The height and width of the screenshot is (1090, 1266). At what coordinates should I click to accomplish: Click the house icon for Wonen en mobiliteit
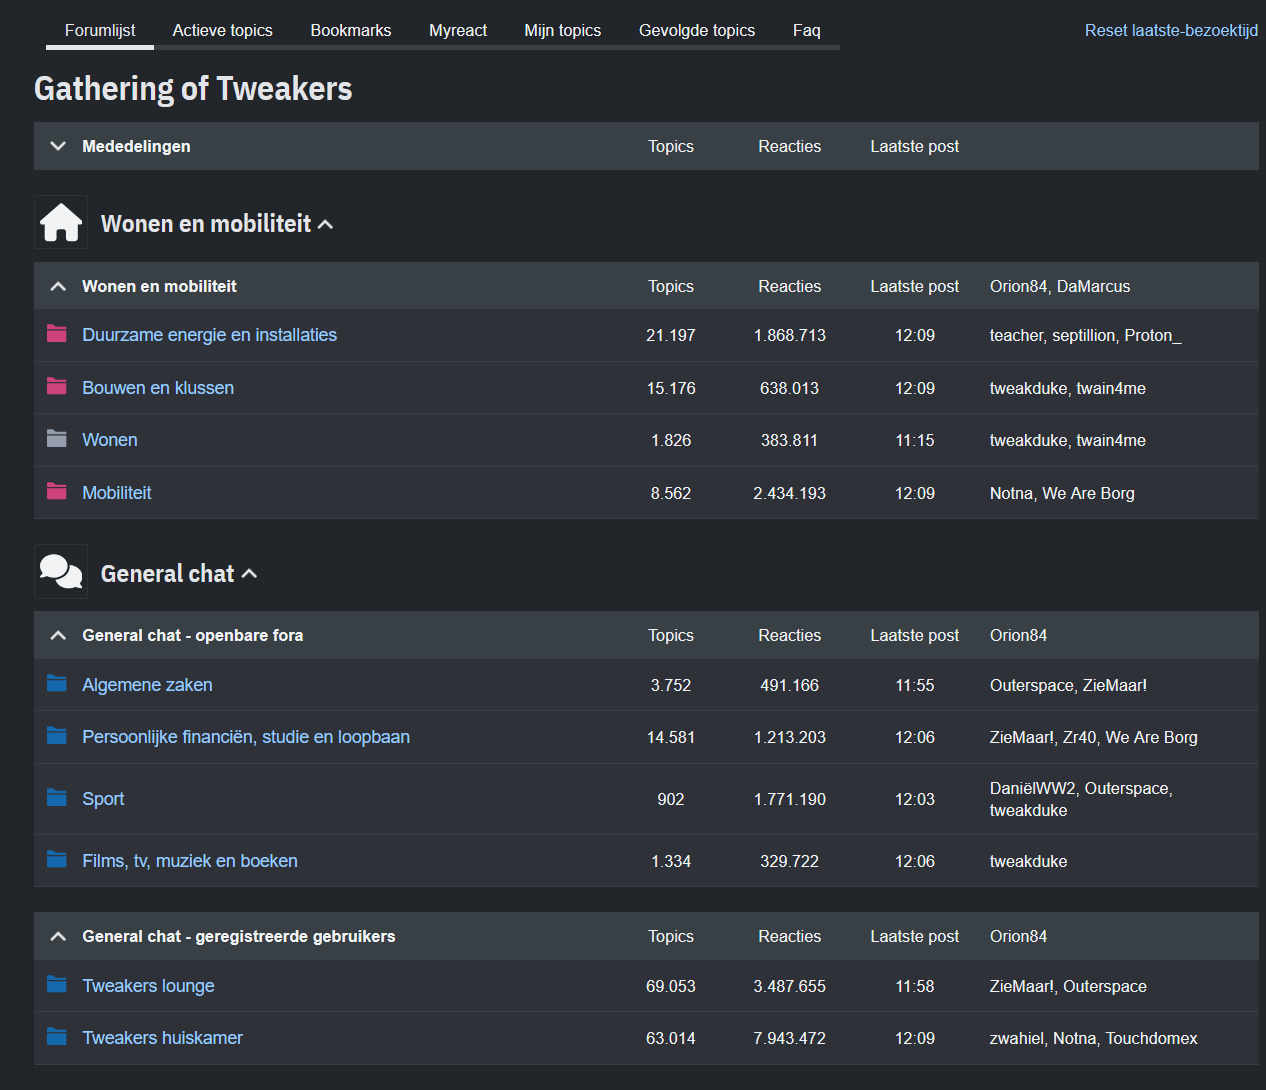[x=61, y=222]
